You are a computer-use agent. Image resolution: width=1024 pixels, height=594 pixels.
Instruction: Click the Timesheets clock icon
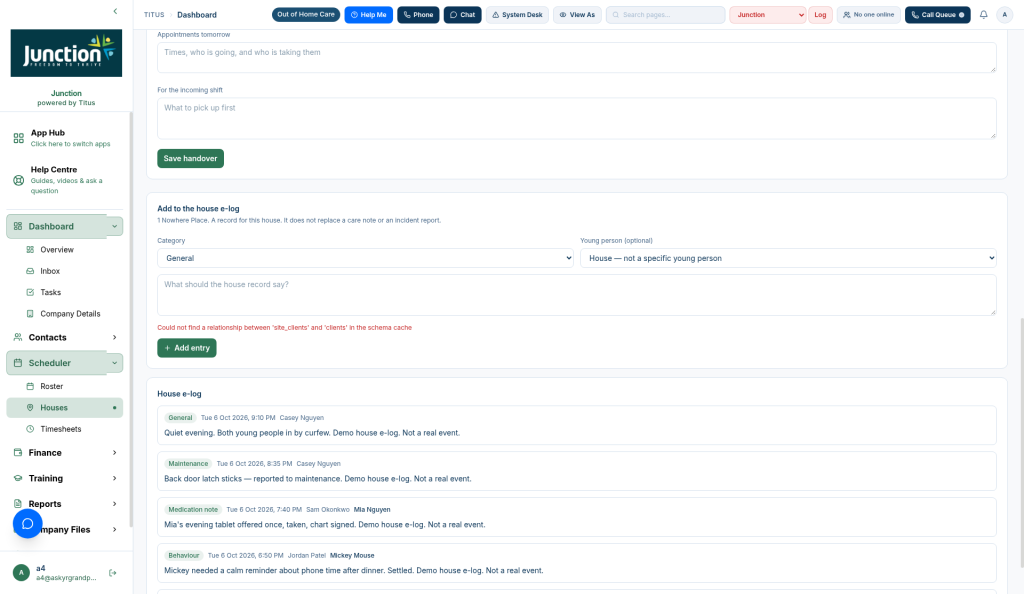pyautogui.click(x=30, y=429)
